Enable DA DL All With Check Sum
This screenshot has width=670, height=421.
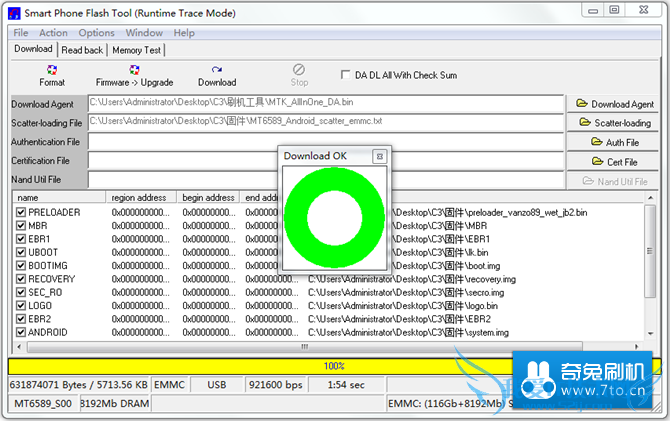pos(346,75)
